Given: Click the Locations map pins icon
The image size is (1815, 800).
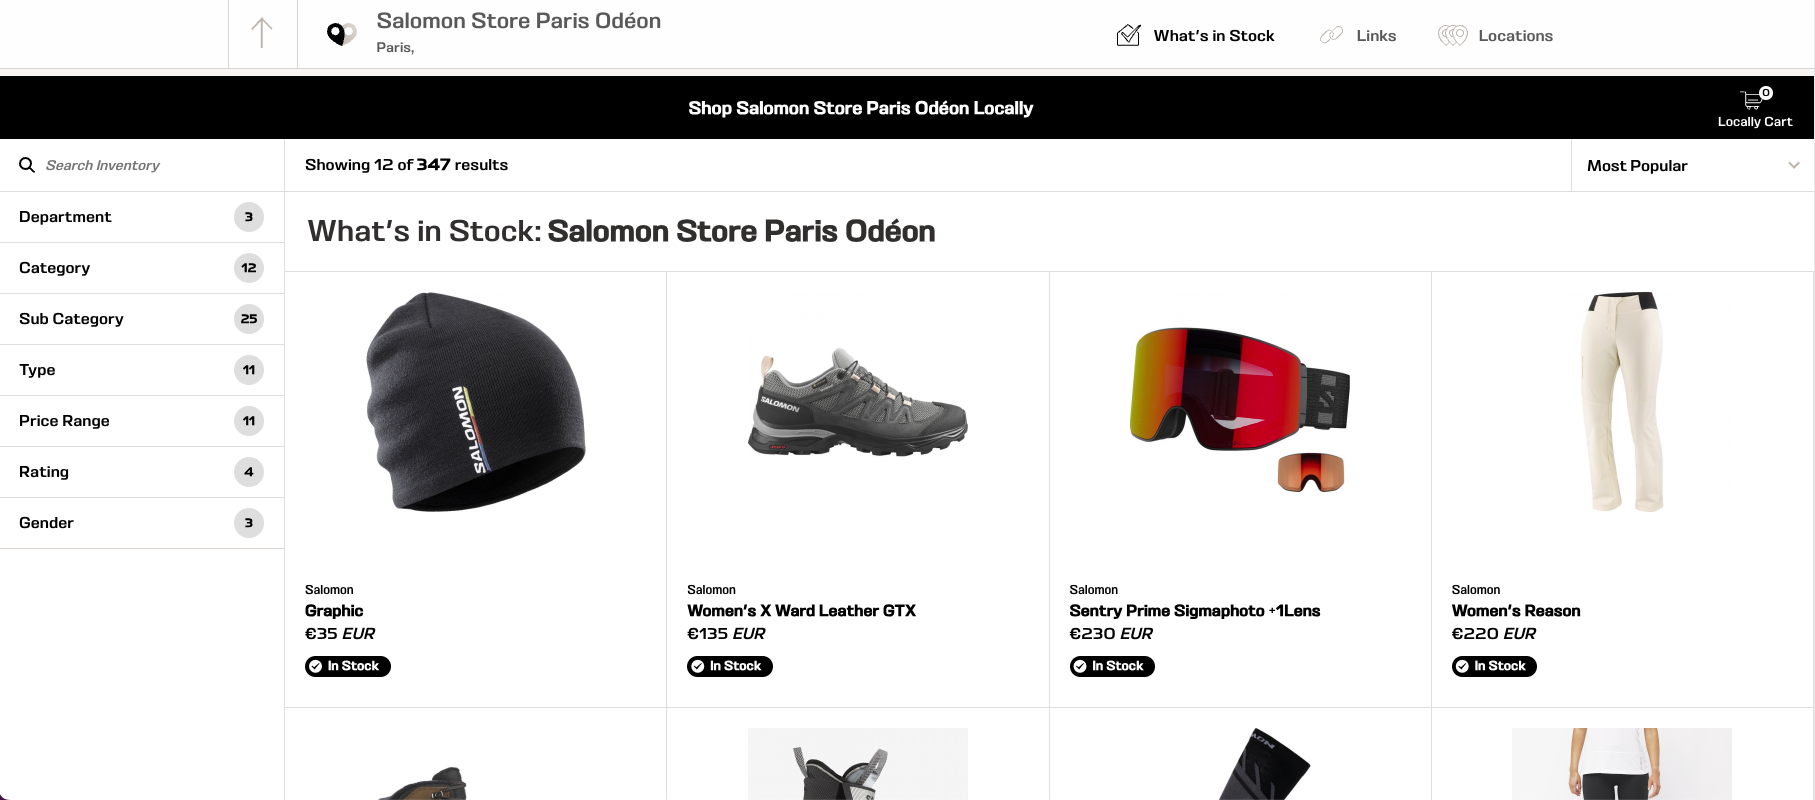Looking at the screenshot, I should coord(1453,35).
